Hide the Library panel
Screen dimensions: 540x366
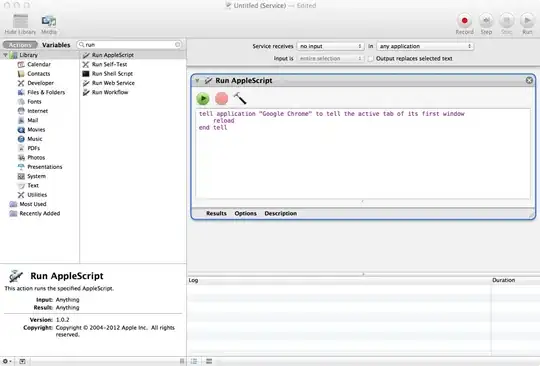(20, 24)
